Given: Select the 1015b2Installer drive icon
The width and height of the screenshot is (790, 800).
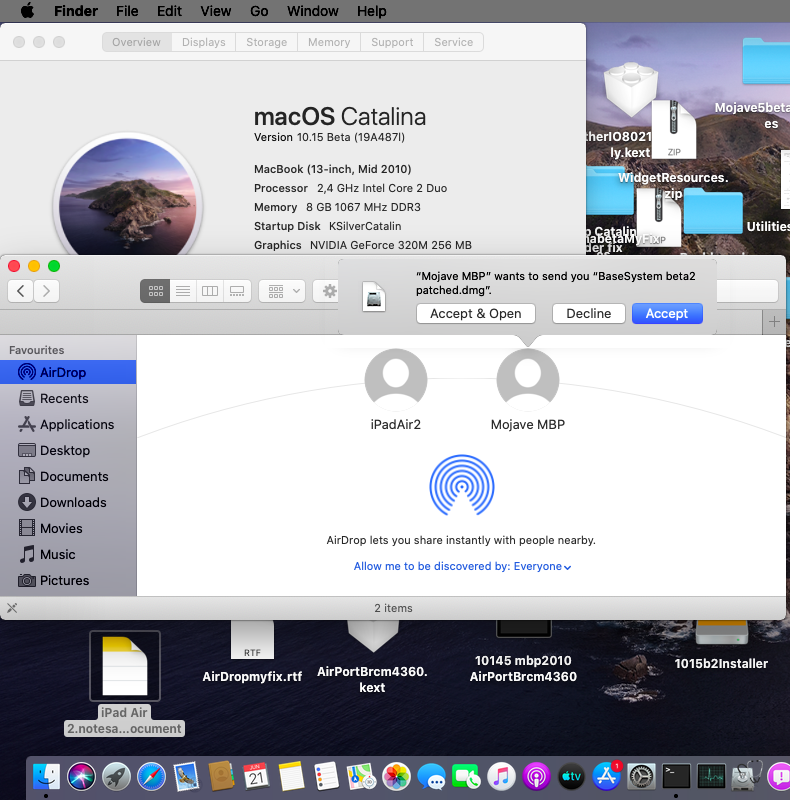Looking at the screenshot, I should click(721, 645).
